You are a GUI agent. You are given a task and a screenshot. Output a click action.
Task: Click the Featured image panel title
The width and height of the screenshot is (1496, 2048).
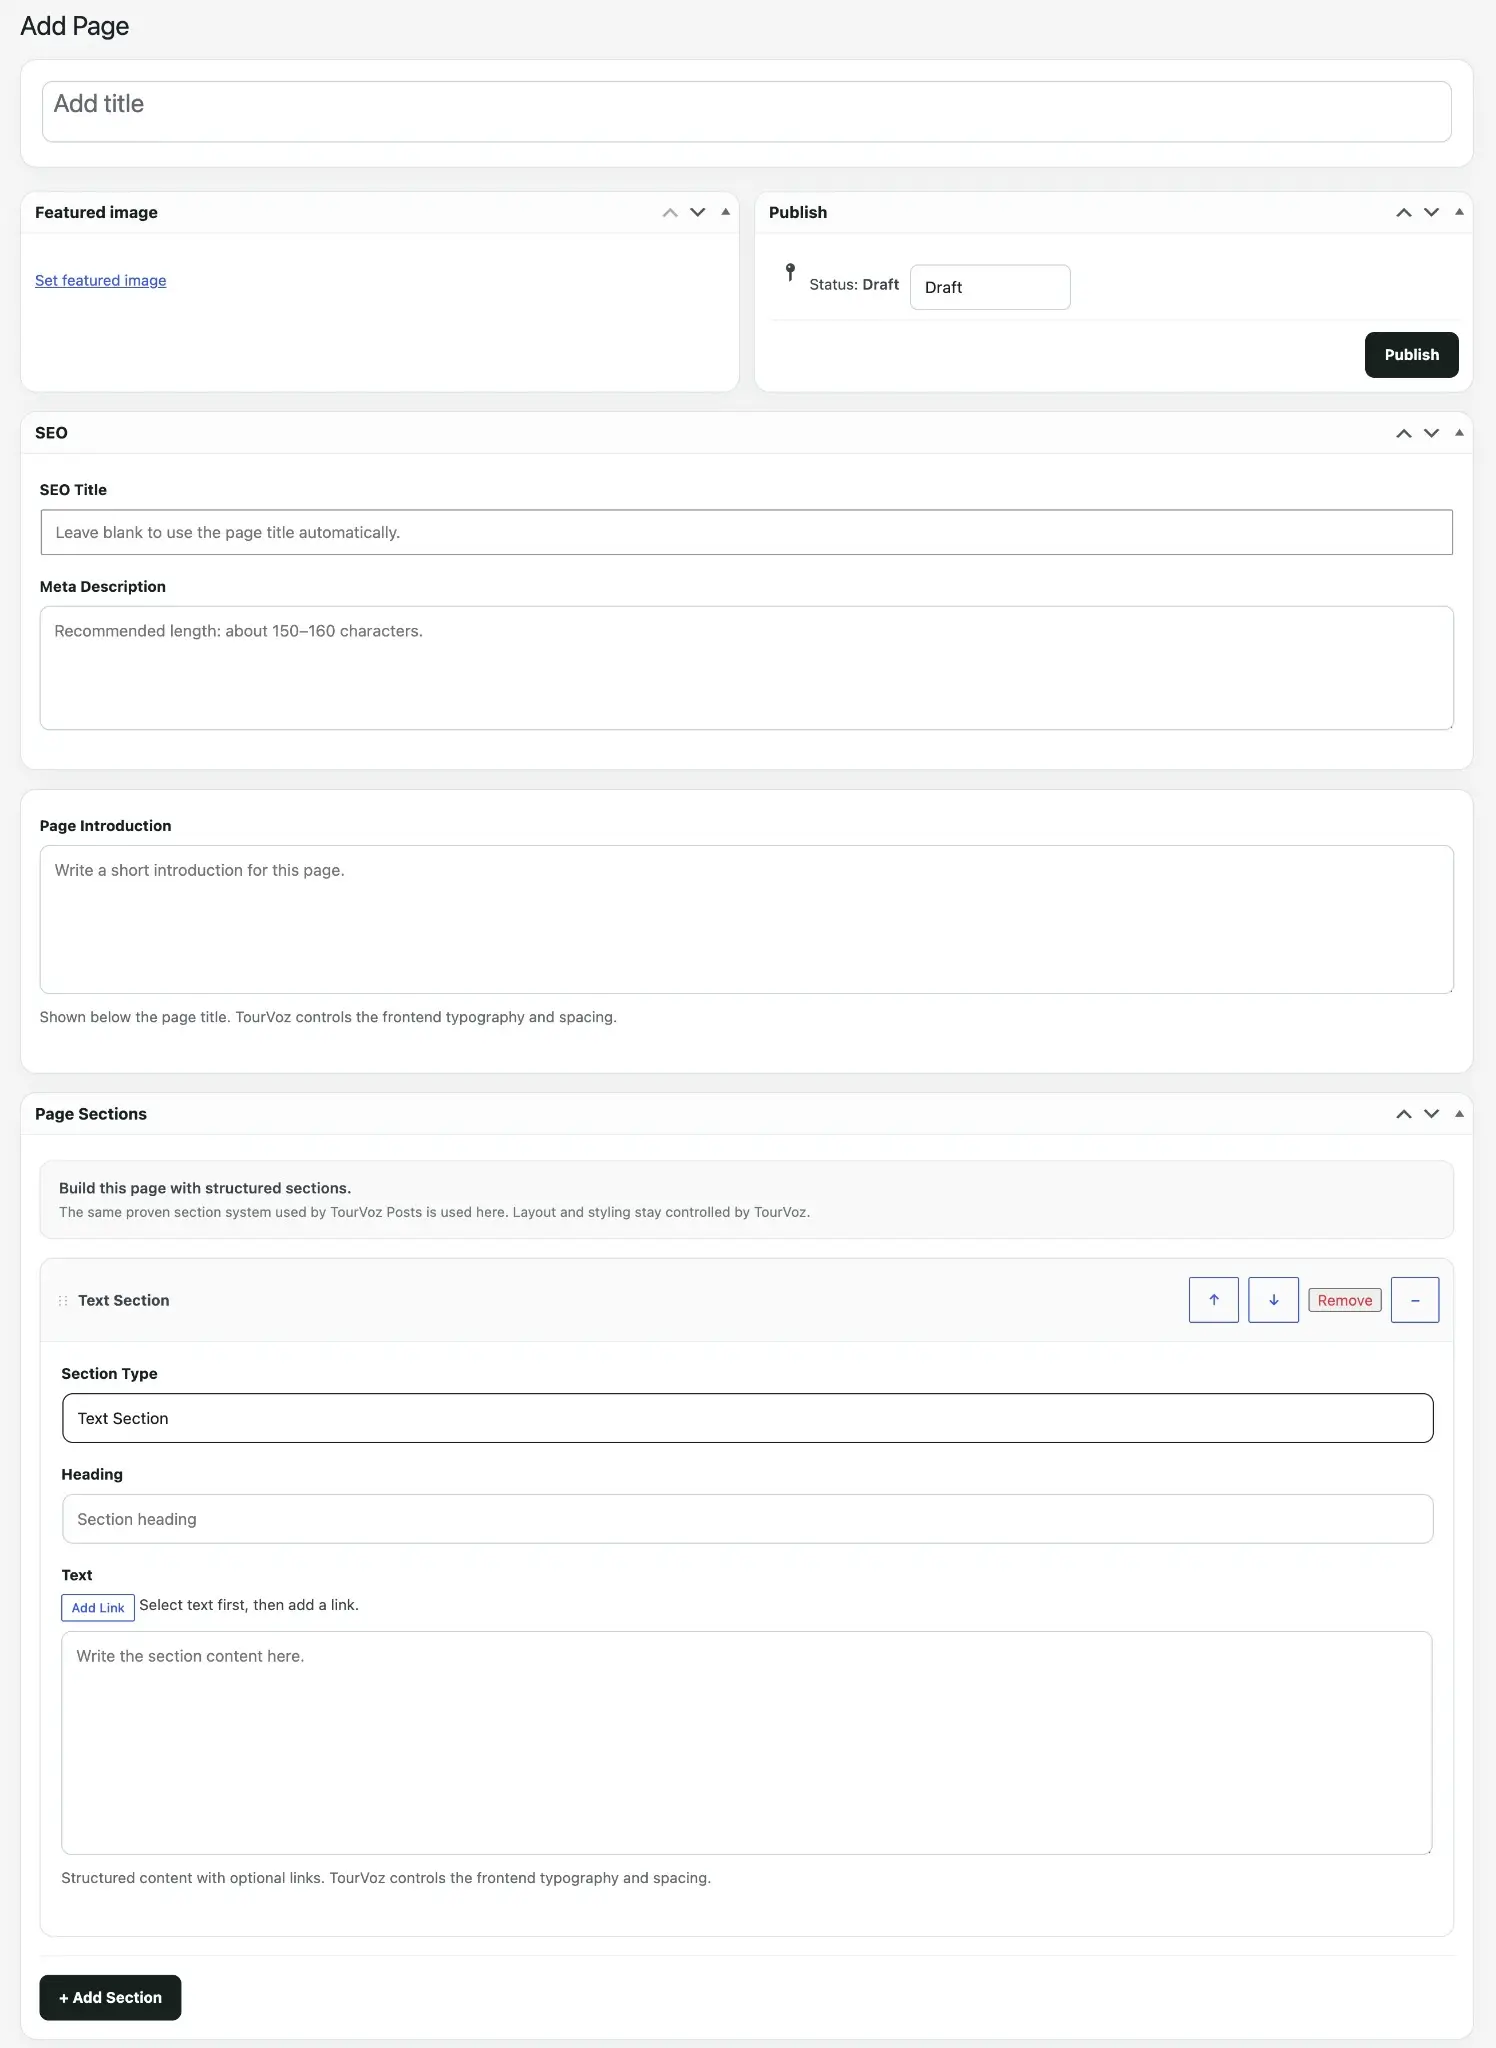click(x=96, y=212)
